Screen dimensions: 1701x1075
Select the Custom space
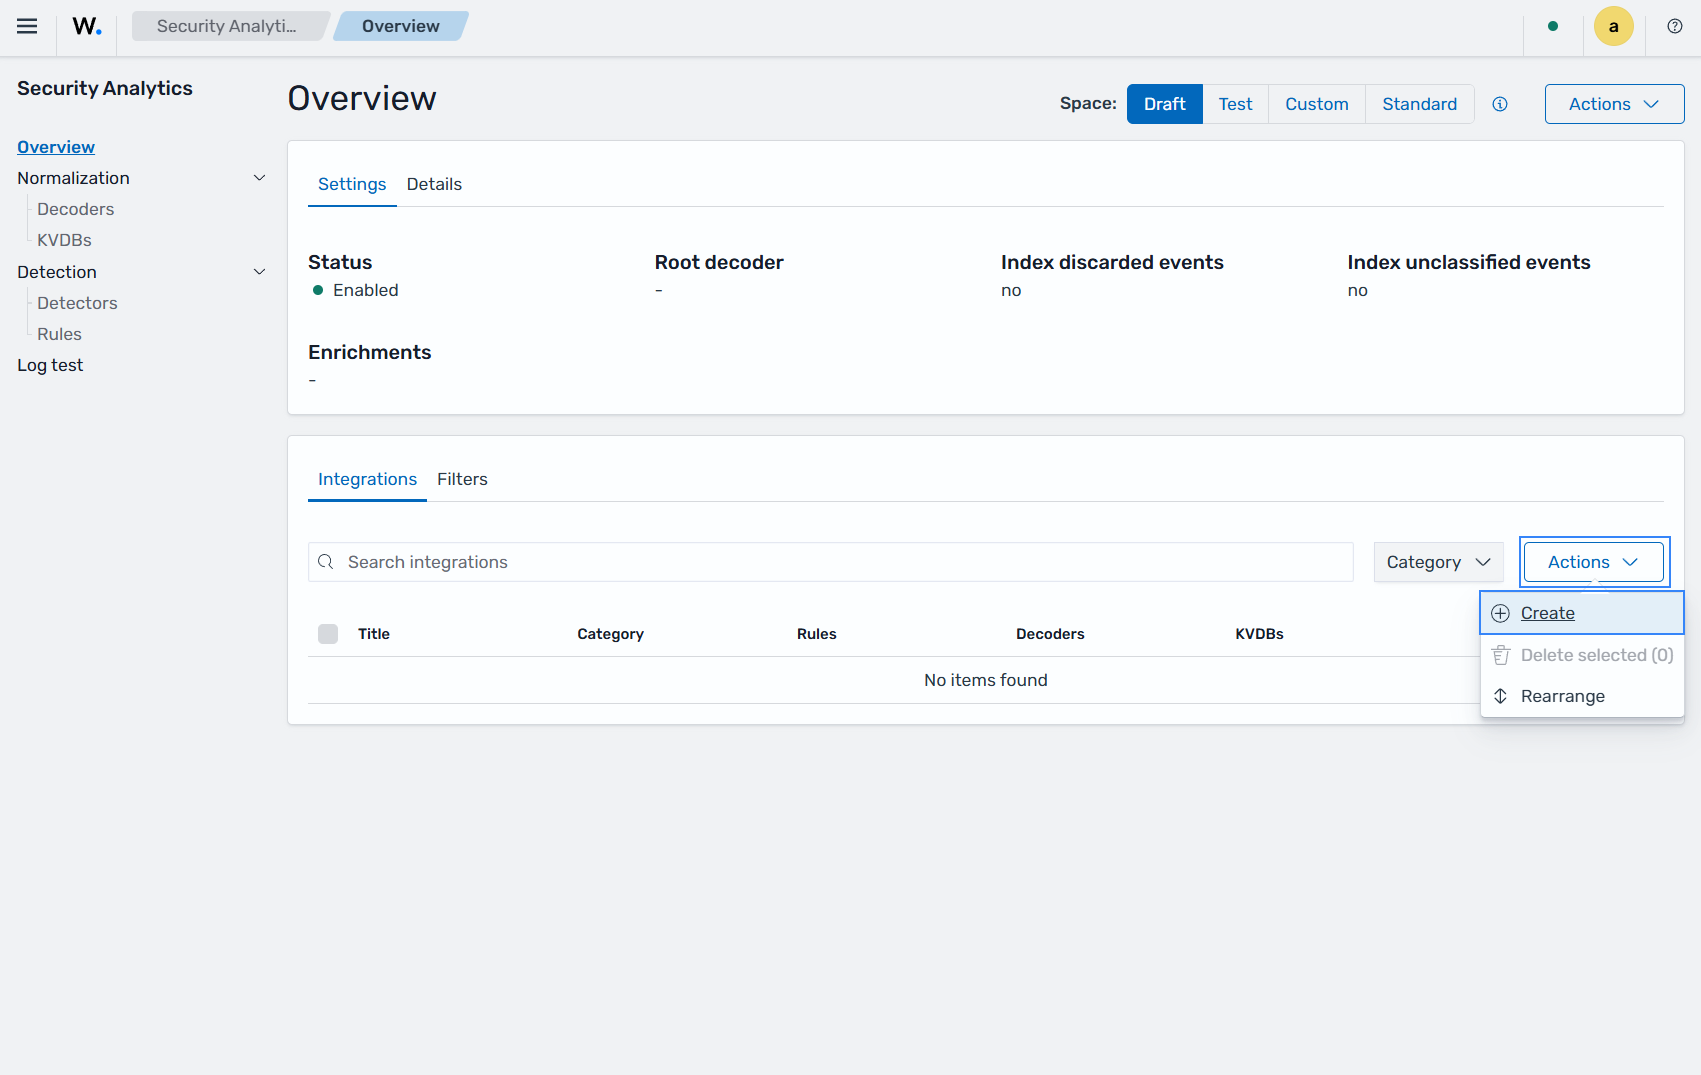tap(1317, 104)
